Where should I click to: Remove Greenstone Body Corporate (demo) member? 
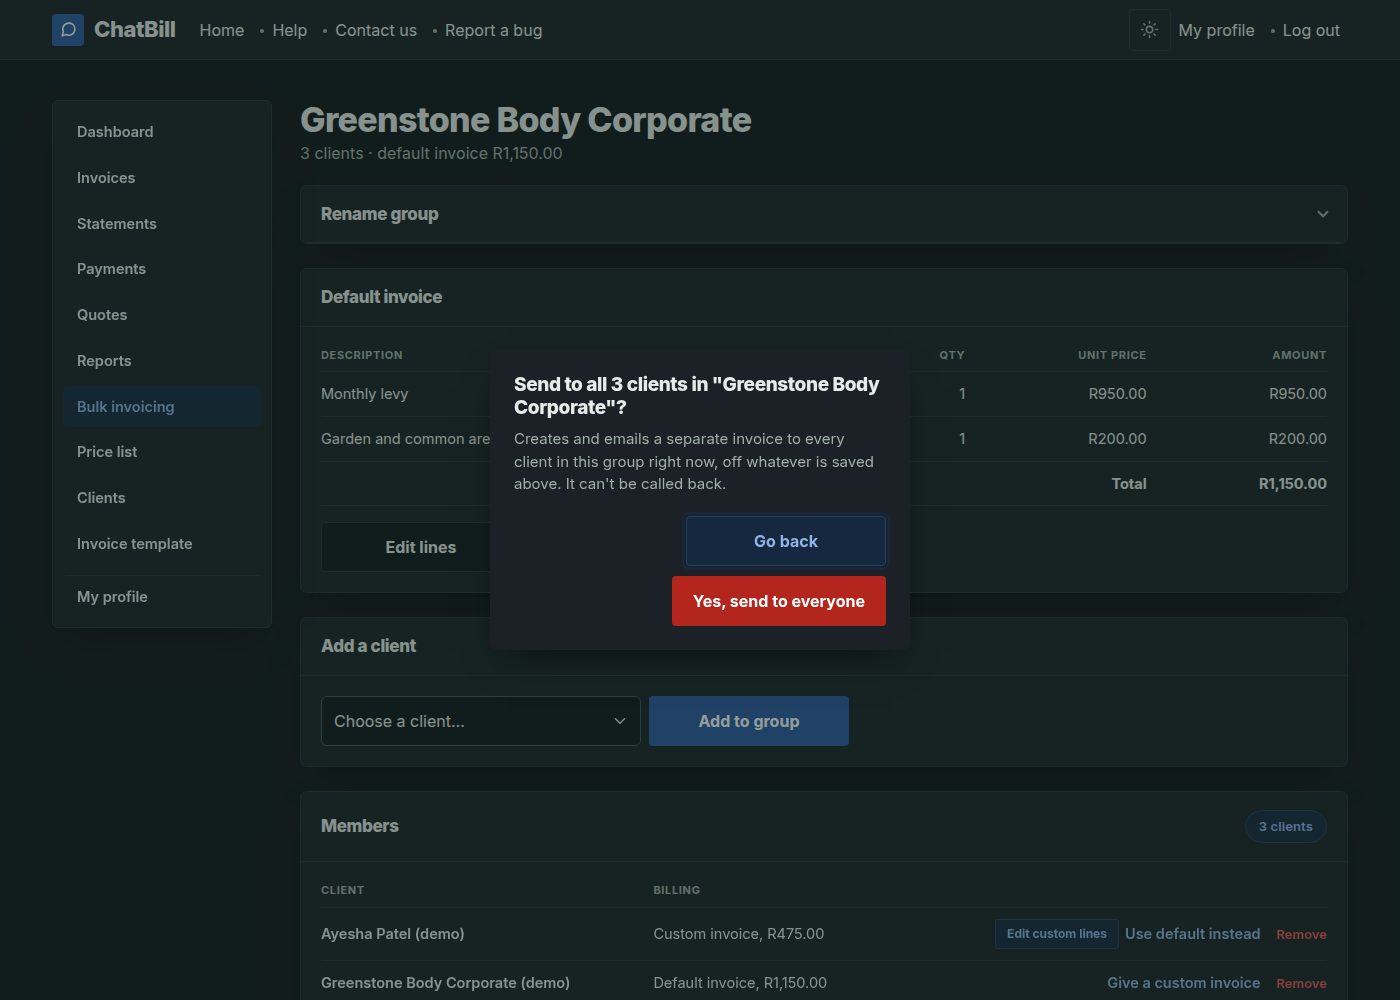(x=1301, y=984)
